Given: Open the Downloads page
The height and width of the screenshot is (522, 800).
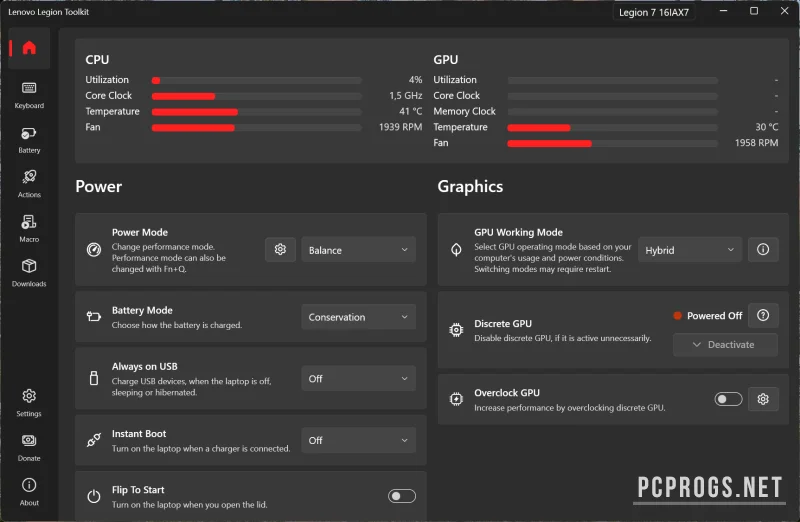Looking at the screenshot, I should [29, 273].
